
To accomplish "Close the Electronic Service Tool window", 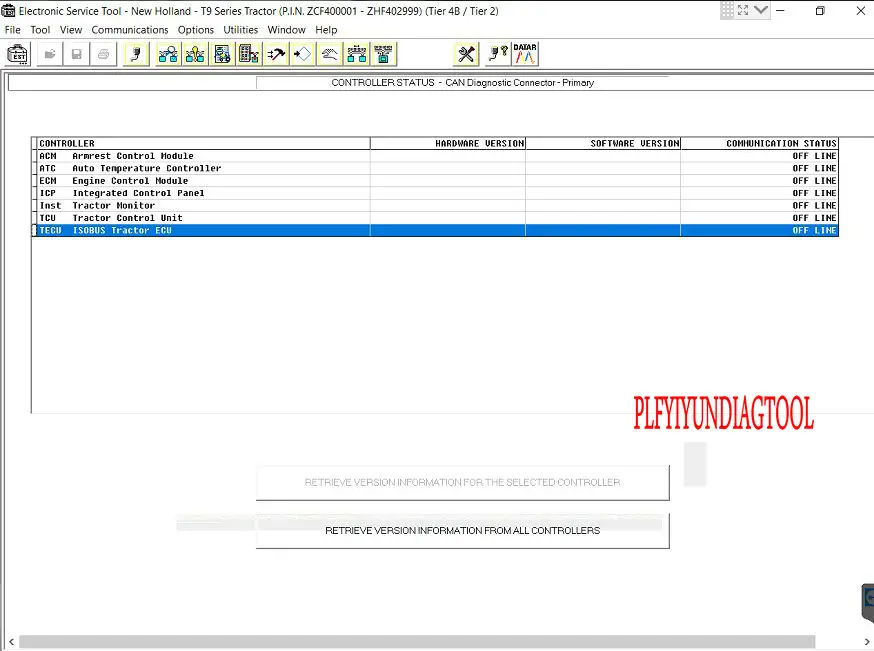I will coord(861,11).
